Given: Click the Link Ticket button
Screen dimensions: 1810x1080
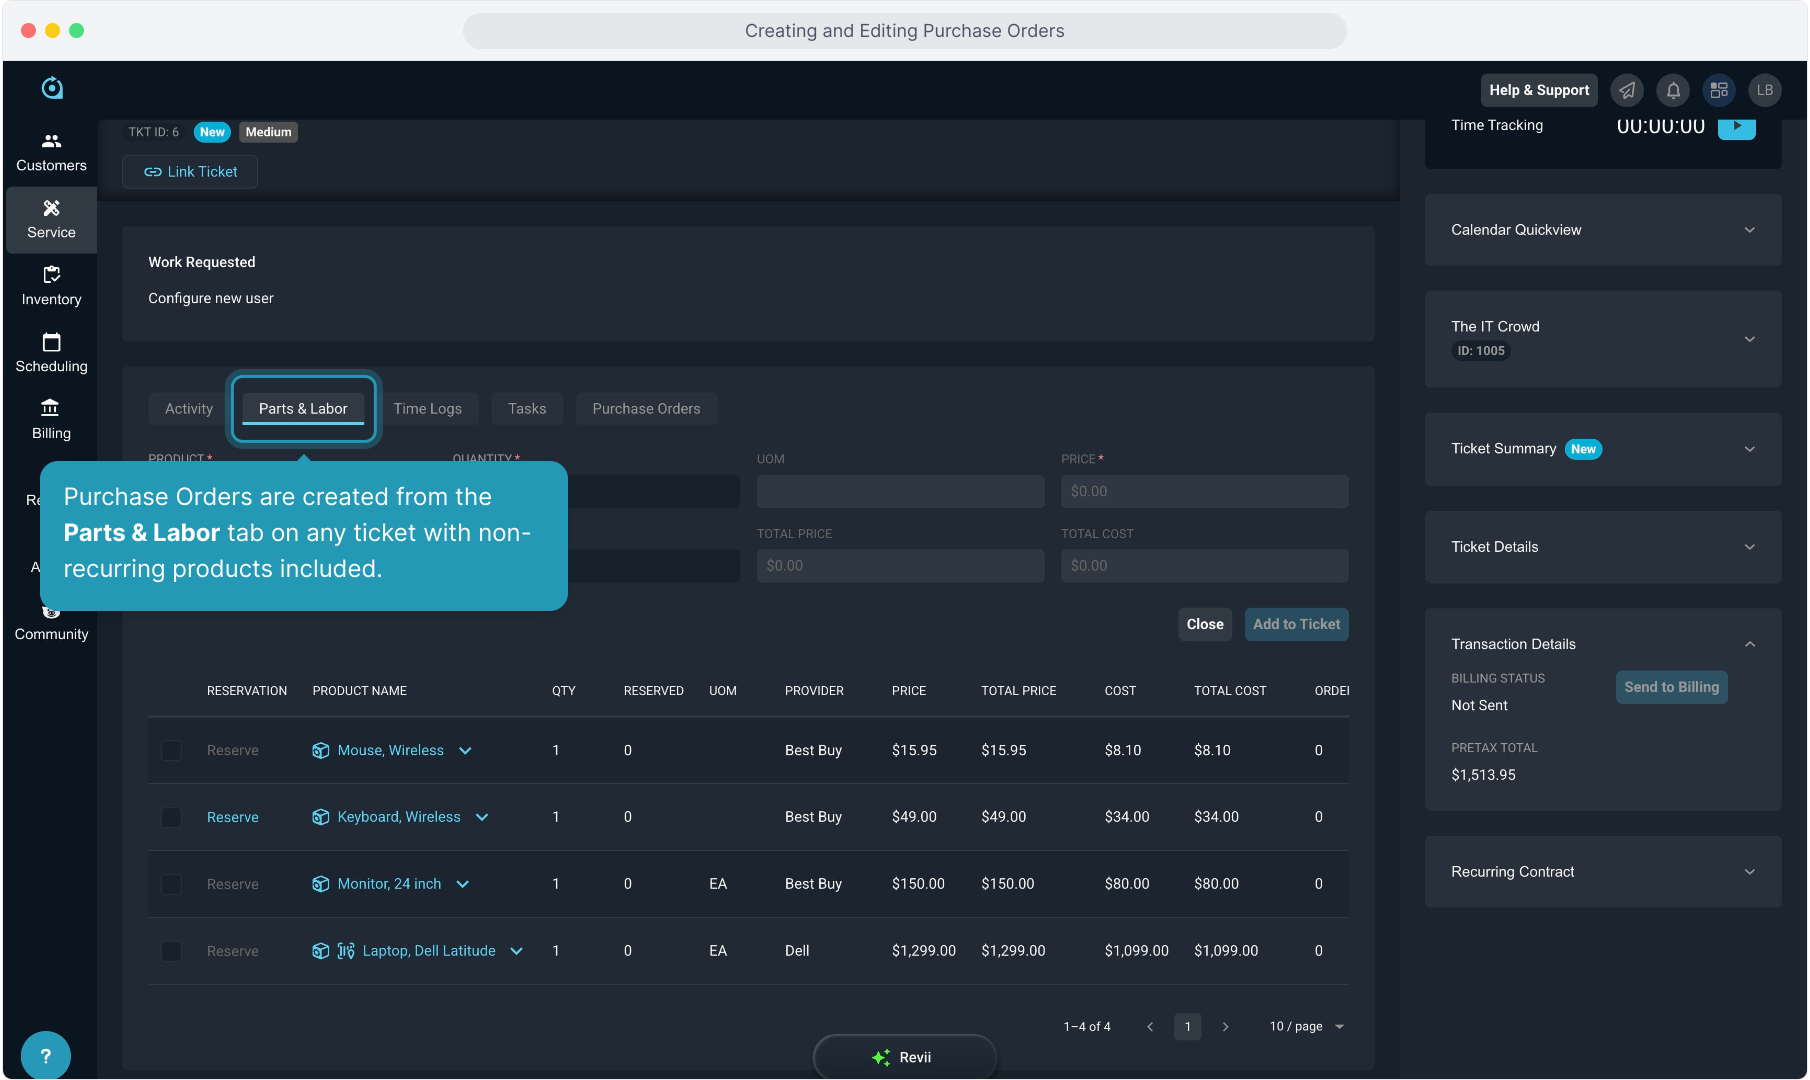Looking at the screenshot, I should [x=190, y=172].
